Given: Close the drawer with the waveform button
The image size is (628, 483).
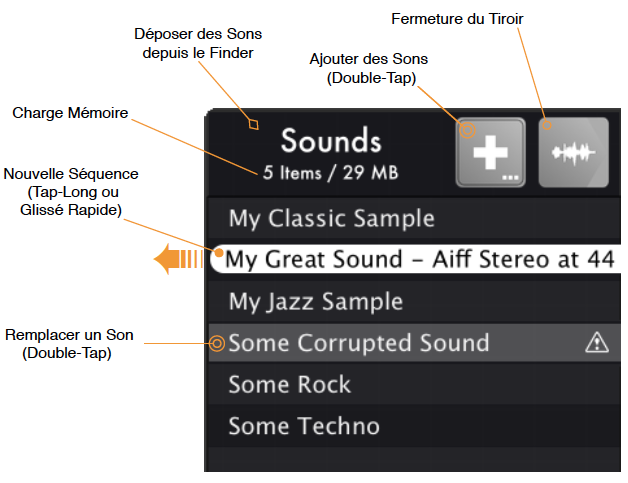Looking at the screenshot, I should click(x=574, y=152).
